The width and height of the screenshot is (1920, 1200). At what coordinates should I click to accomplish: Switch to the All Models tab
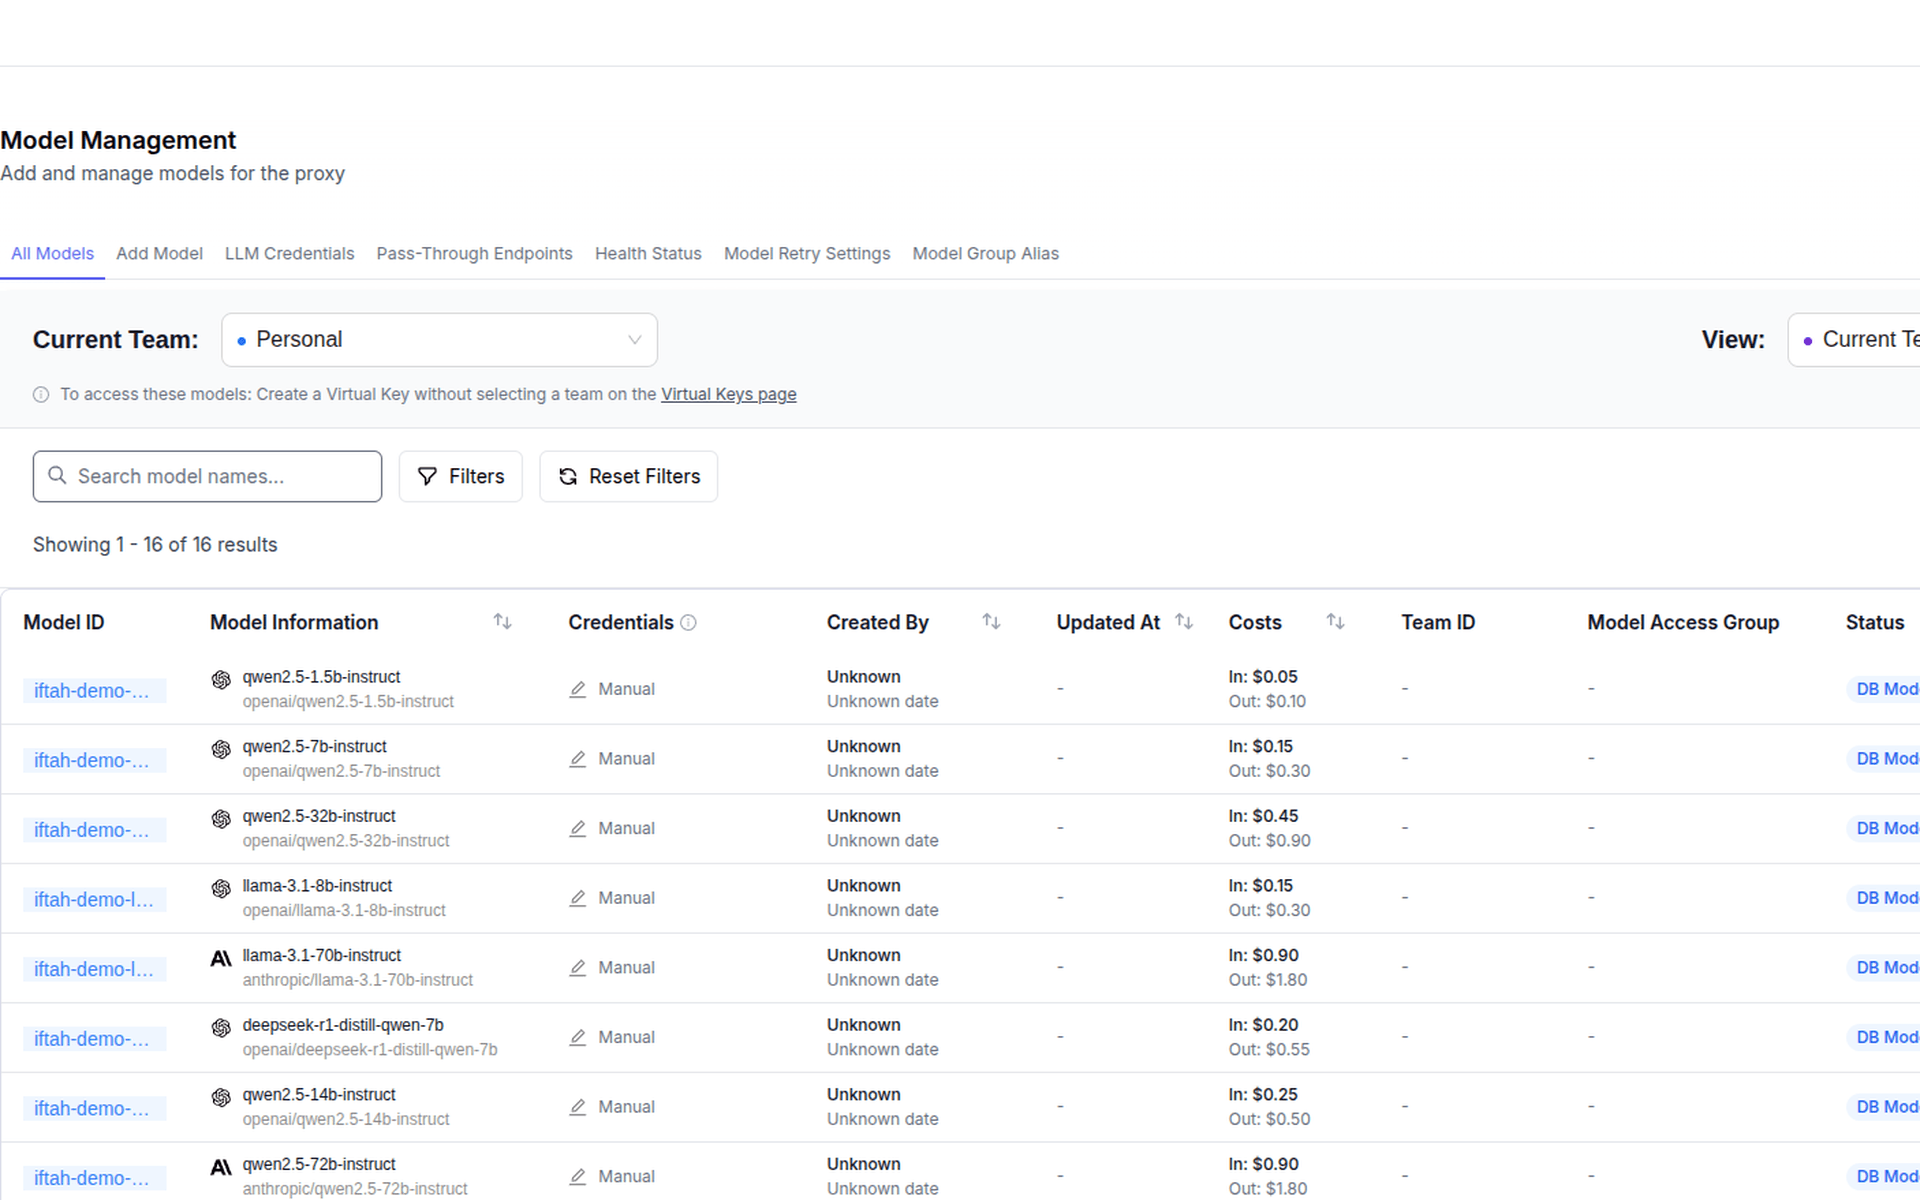click(52, 254)
